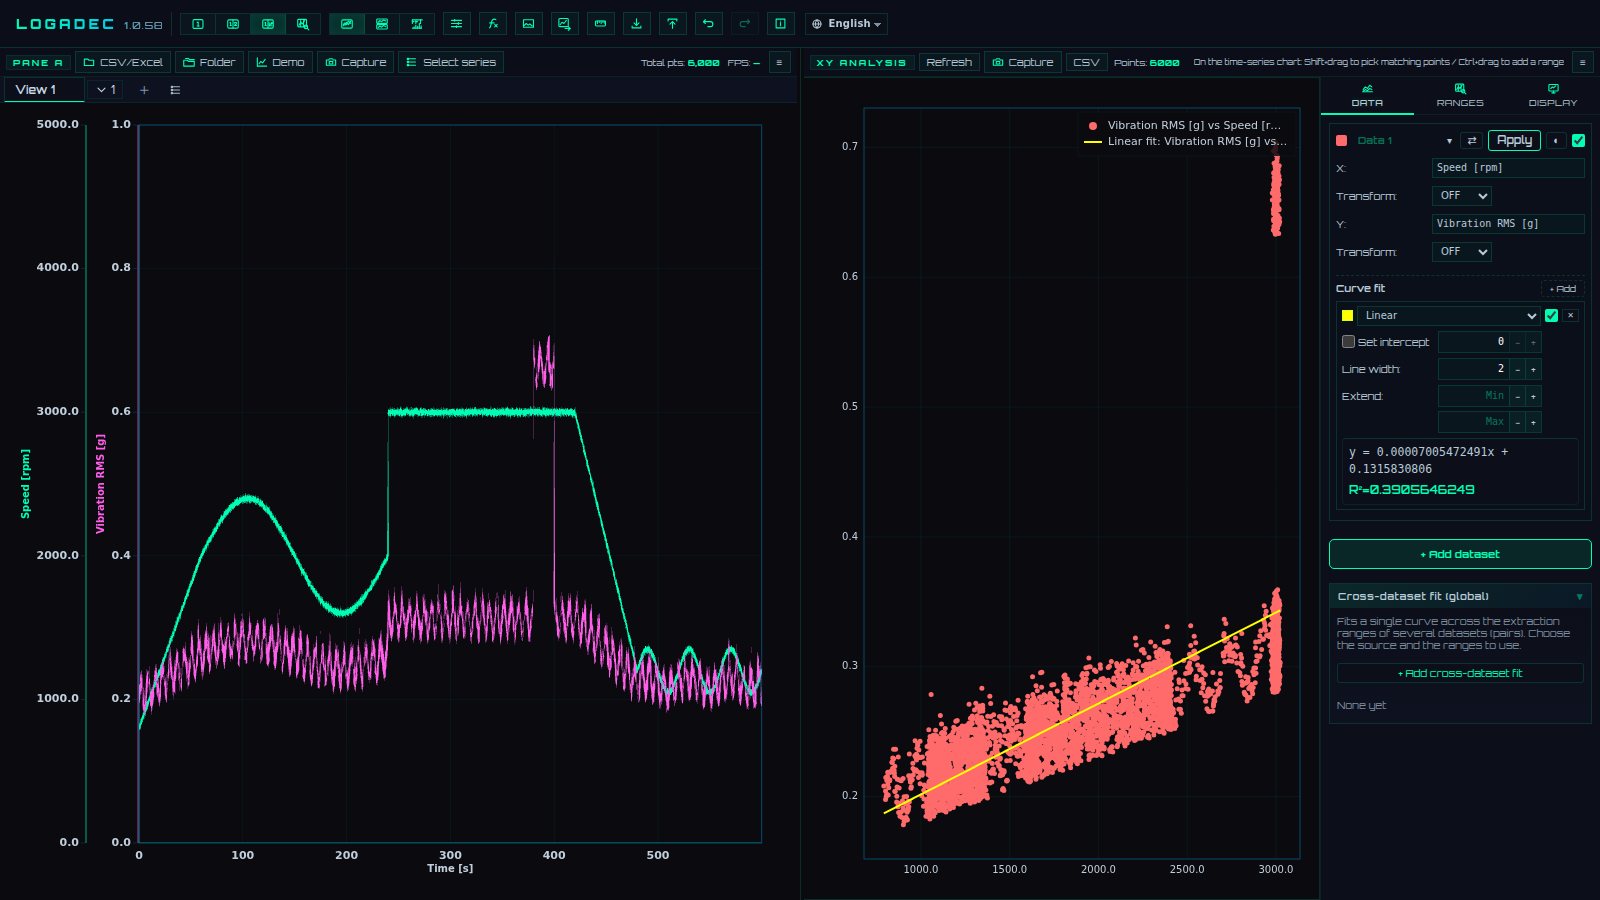Open the X Transform OFF dropdown
The width and height of the screenshot is (1600, 900).
click(1462, 196)
